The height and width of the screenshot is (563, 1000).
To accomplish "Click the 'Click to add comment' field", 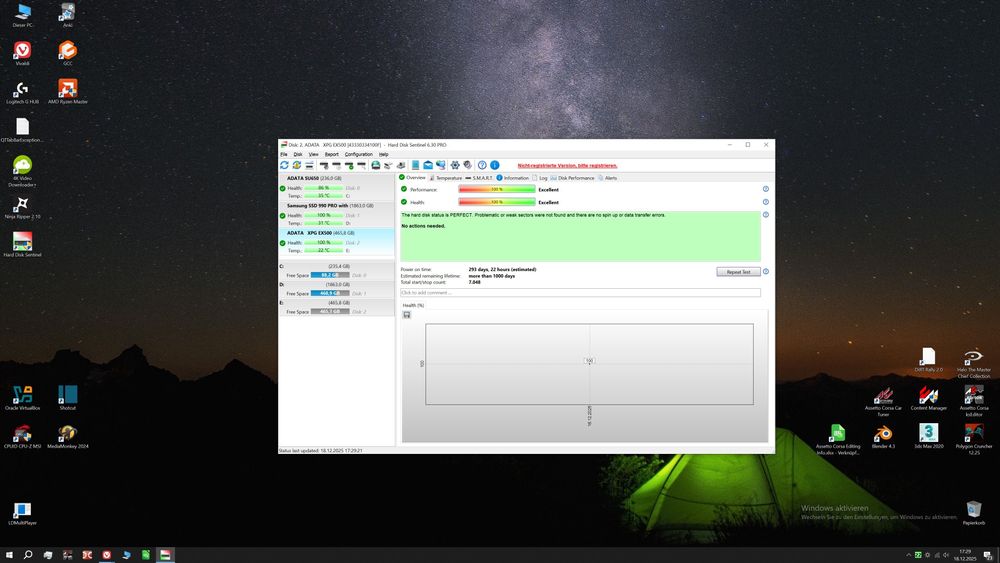I will [580, 293].
